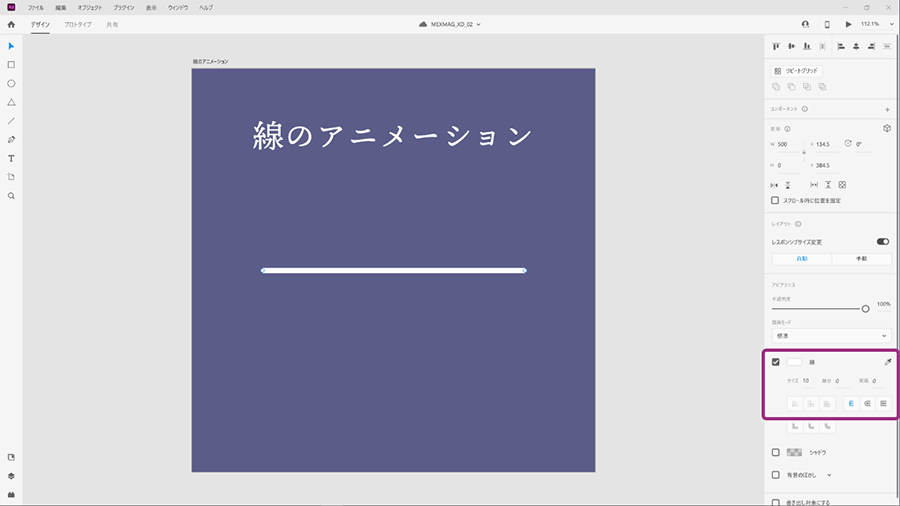Select the Rectangle tool
The width and height of the screenshot is (900, 506).
click(11, 65)
